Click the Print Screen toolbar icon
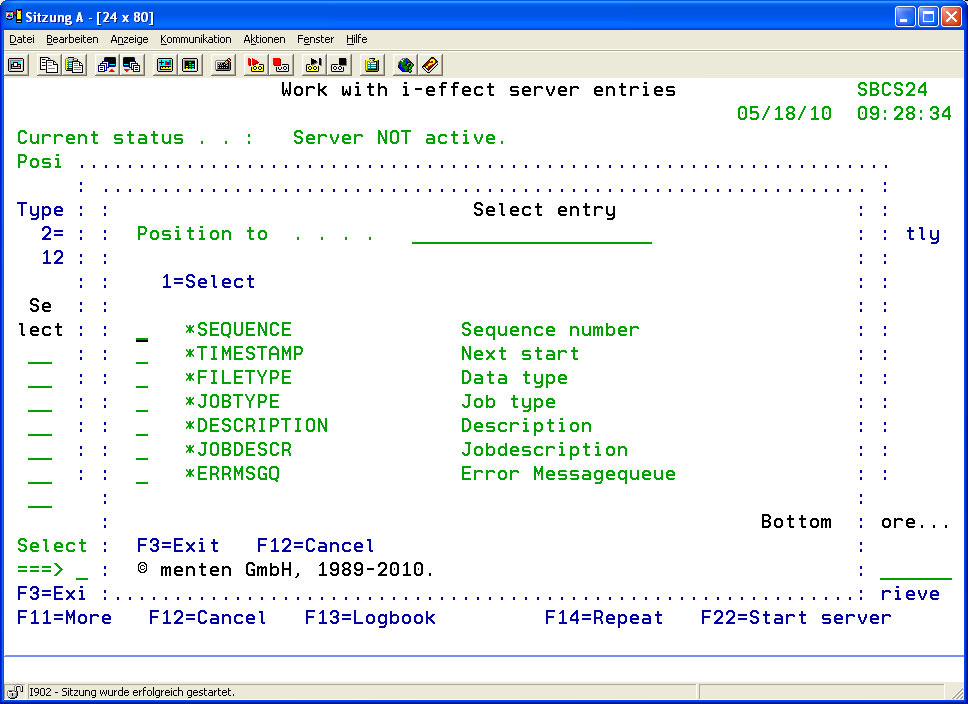Viewport: 968px width, 704px height. pyautogui.click(x=17, y=65)
